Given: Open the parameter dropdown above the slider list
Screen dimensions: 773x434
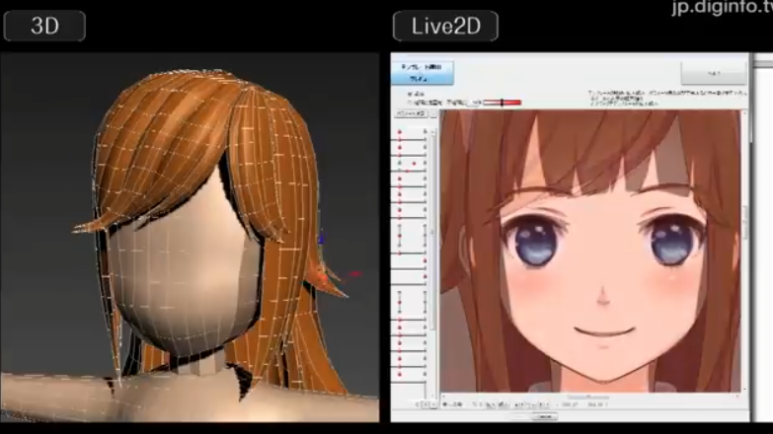Looking at the screenshot, I should (411, 114).
